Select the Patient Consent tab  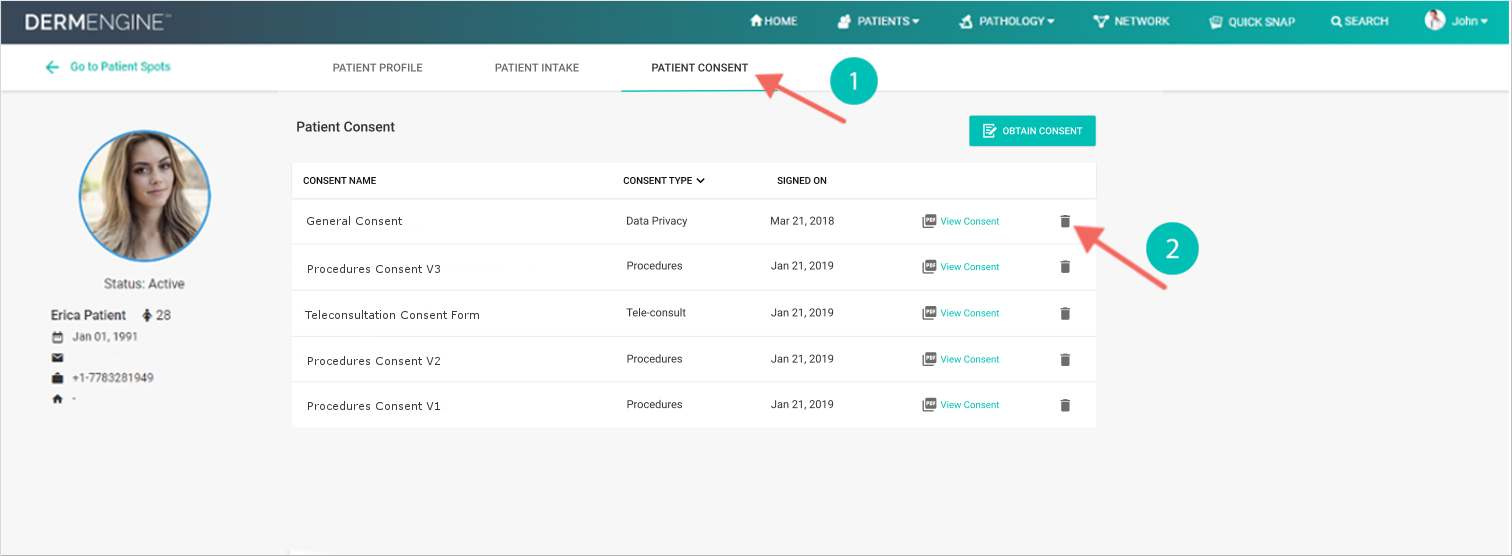click(699, 68)
